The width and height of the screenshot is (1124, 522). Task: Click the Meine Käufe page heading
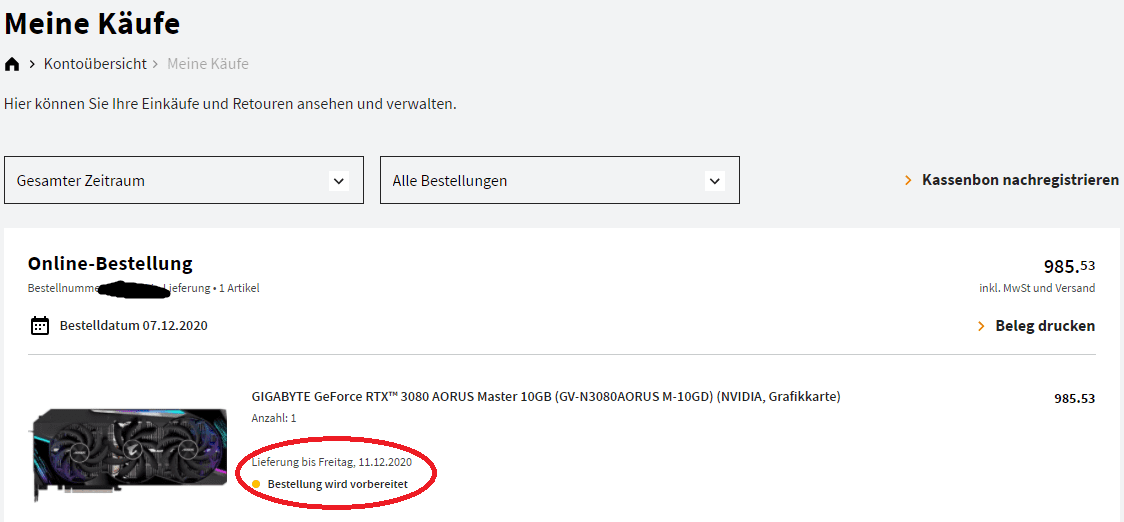(92, 24)
